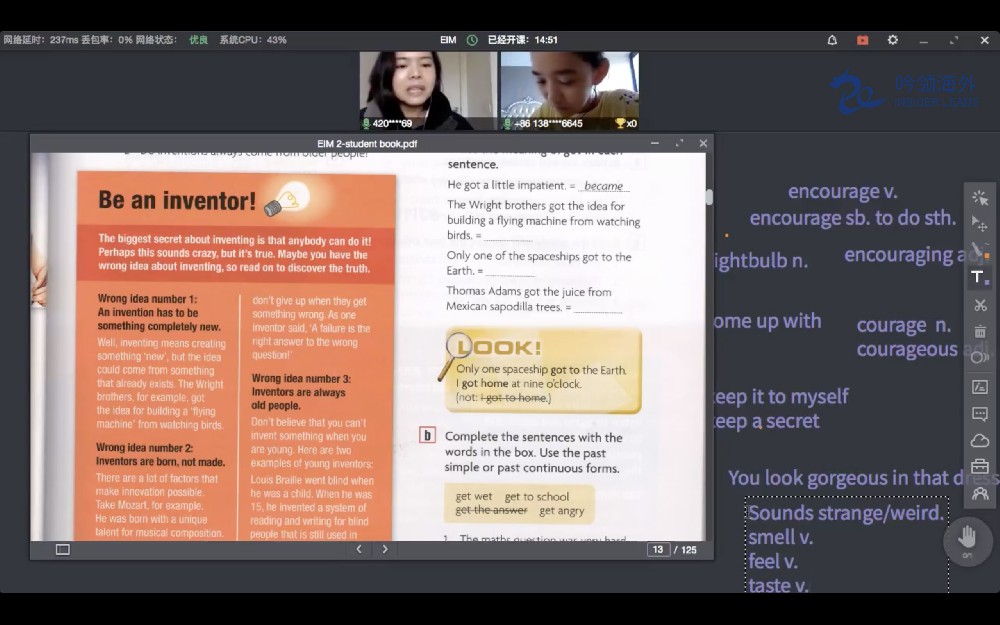This screenshot has width=1000, height=625.
Task: Click the page number field showing 13
Action: pyautogui.click(x=657, y=549)
